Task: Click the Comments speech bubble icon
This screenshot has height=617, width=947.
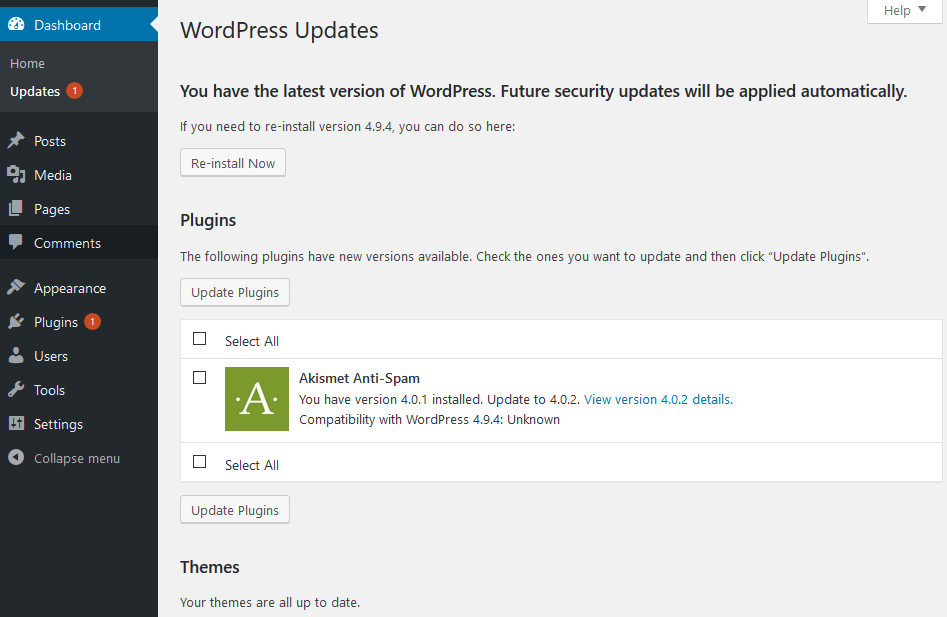Action: point(16,243)
